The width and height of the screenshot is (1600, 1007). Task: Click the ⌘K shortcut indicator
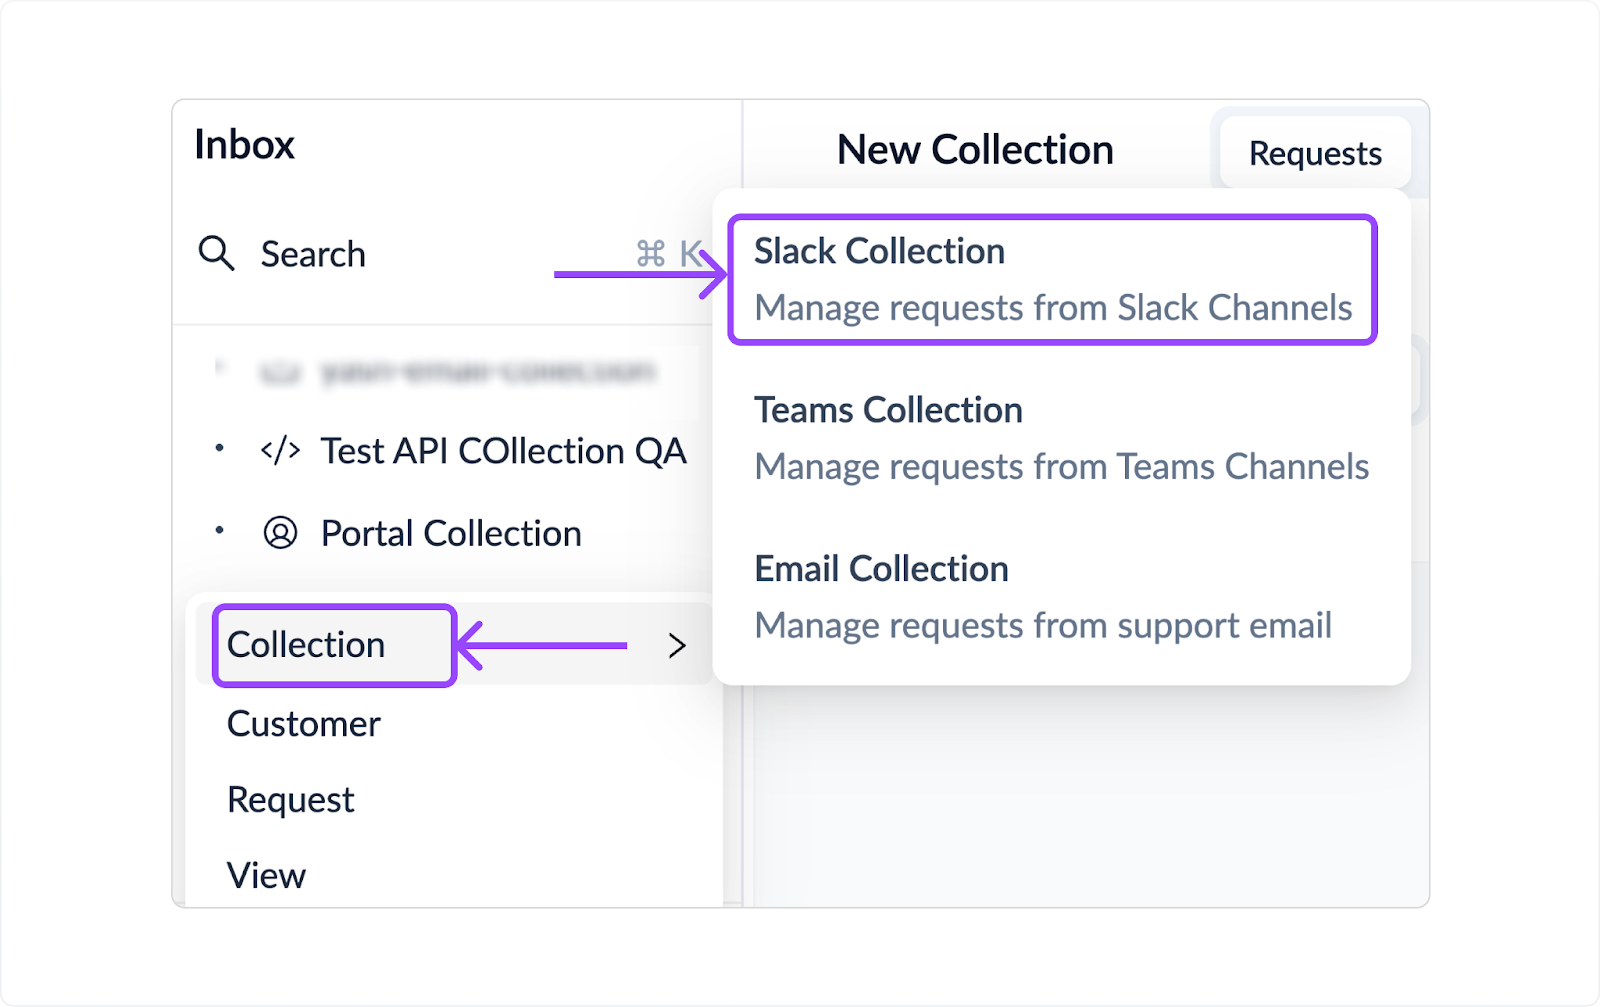[662, 253]
